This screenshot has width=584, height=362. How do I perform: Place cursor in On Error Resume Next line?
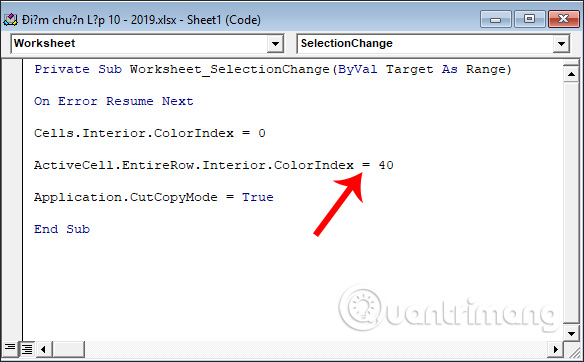pos(114,101)
